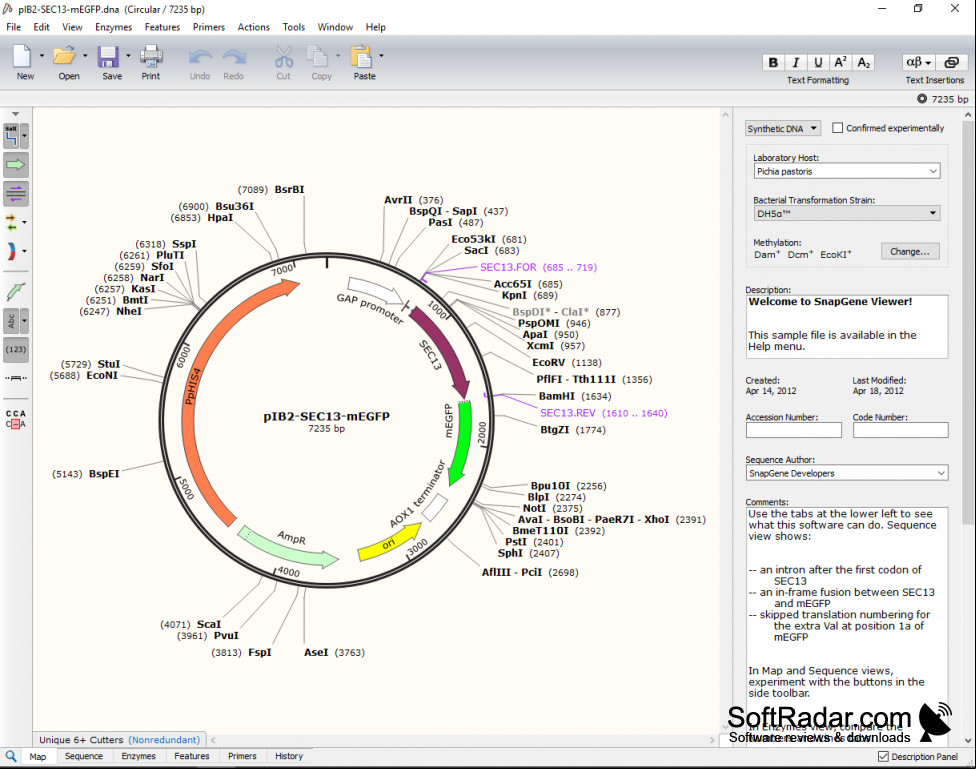Open the Features menu
Image resolution: width=976 pixels, height=769 pixels.
point(162,27)
